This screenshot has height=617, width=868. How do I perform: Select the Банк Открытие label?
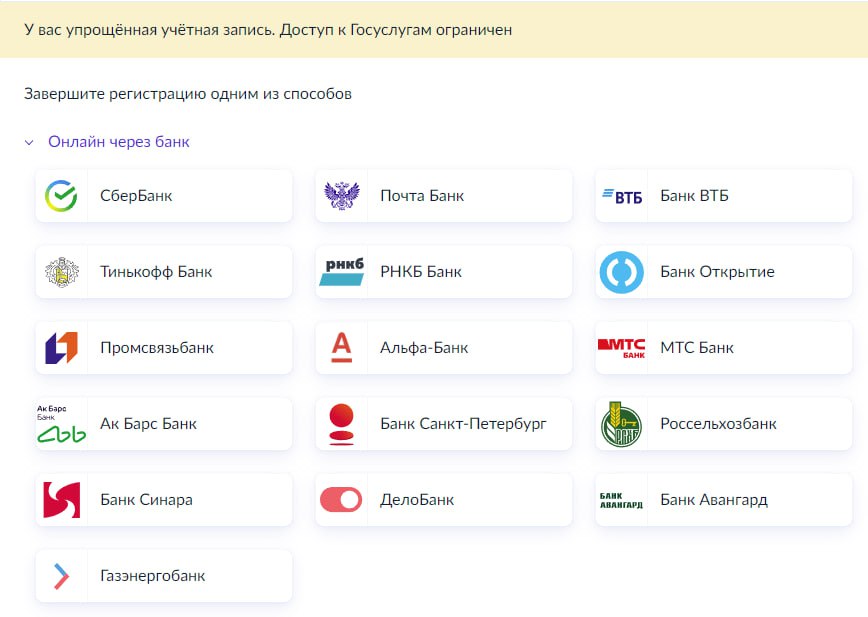717,272
